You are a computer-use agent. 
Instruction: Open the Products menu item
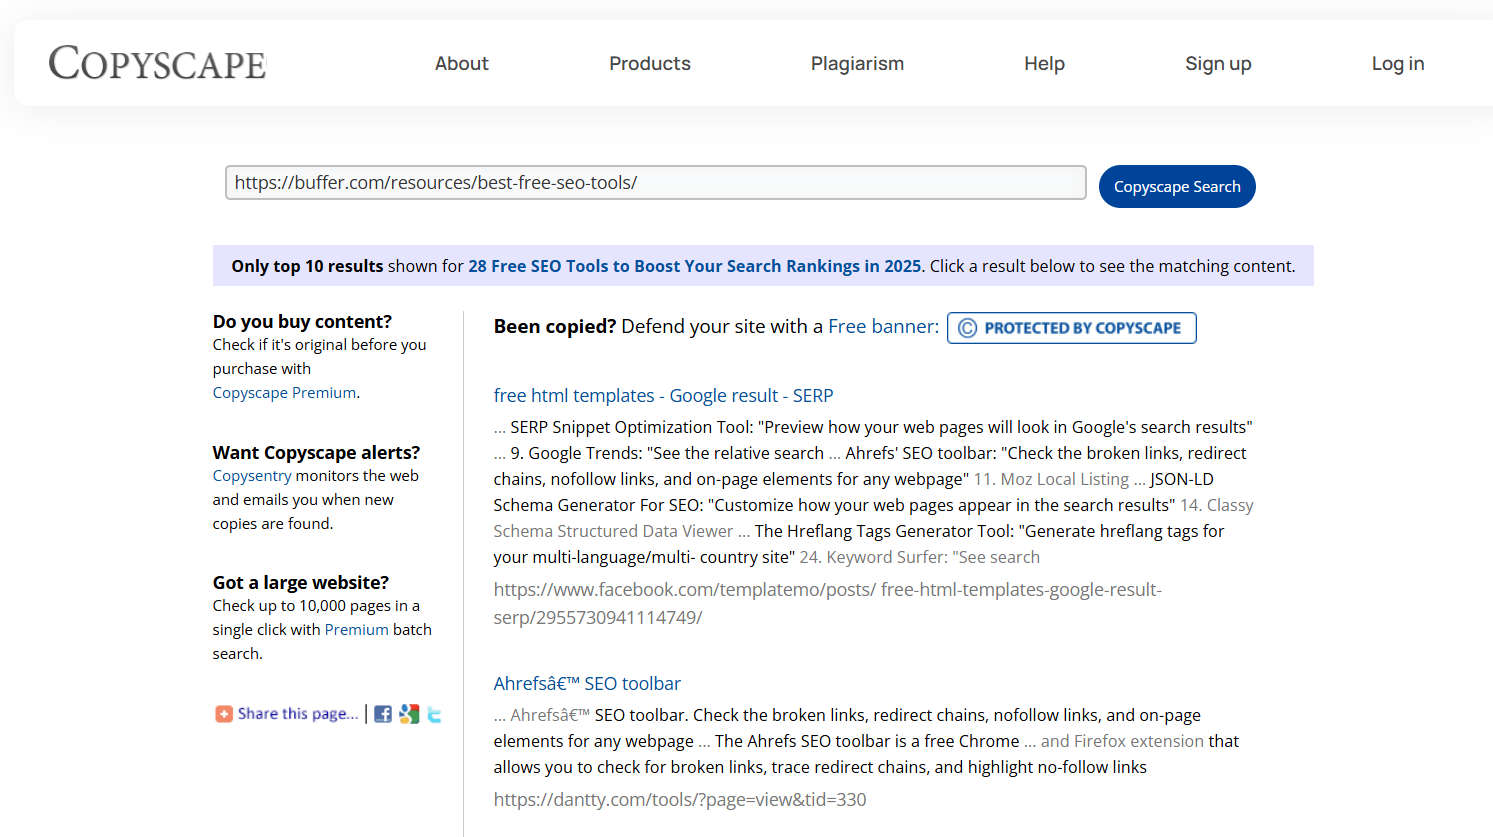pyautogui.click(x=649, y=63)
